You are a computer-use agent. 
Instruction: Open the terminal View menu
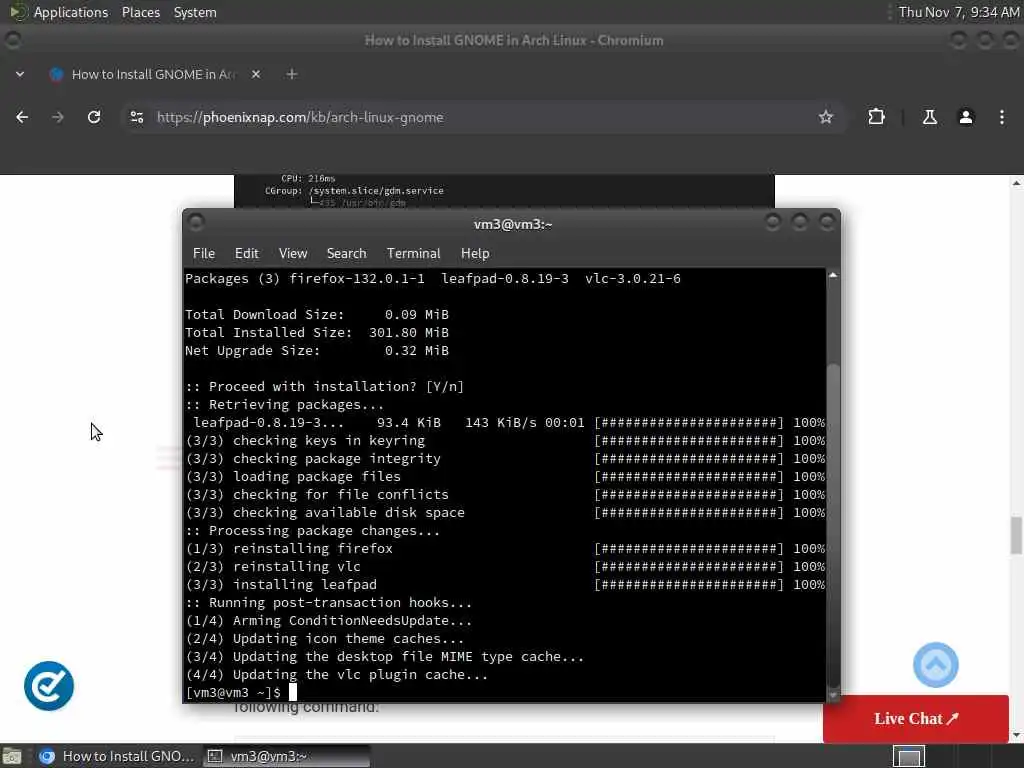(293, 253)
